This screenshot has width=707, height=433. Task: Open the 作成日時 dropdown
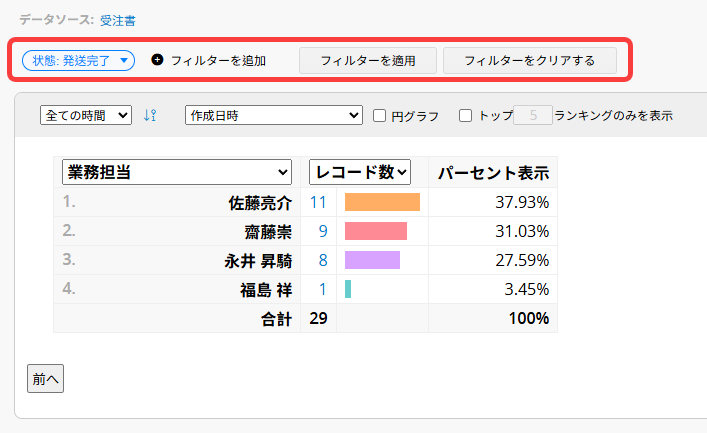click(x=274, y=115)
